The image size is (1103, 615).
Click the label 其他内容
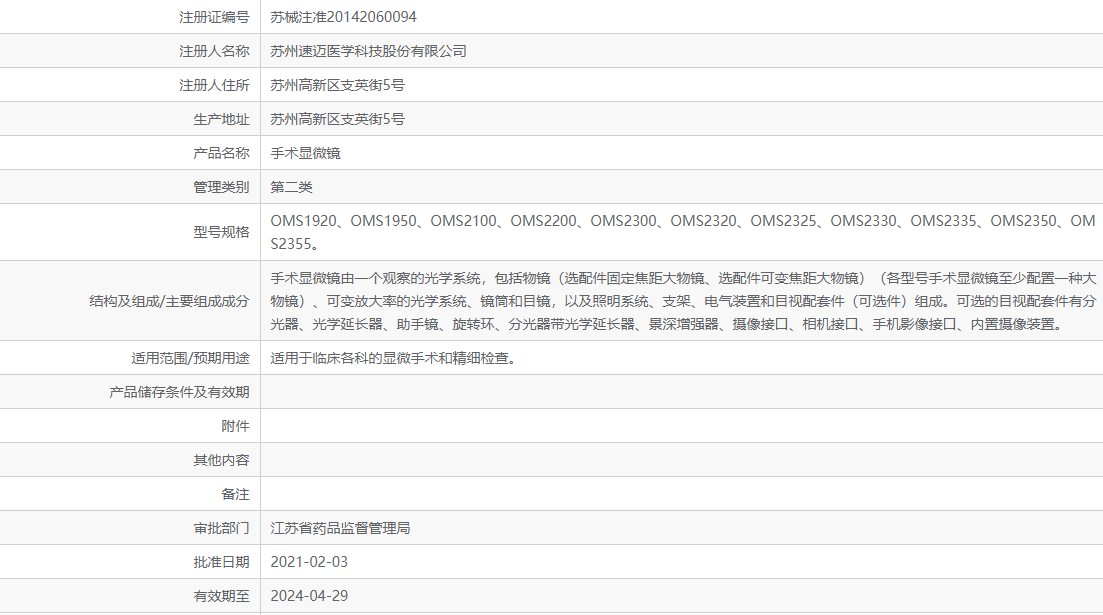point(221,460)
